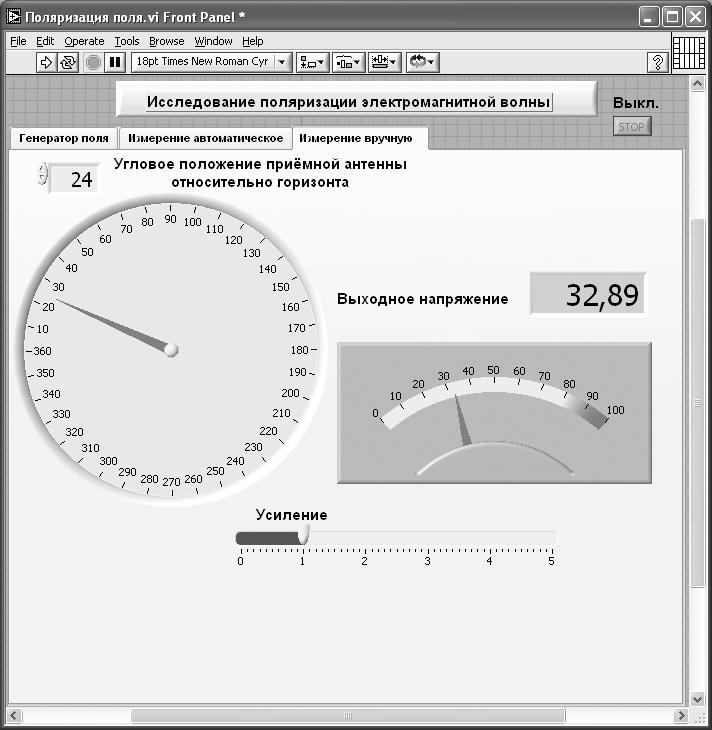
Task: Click the angle numeric field showing 24
Action: (x=74, y=179)
